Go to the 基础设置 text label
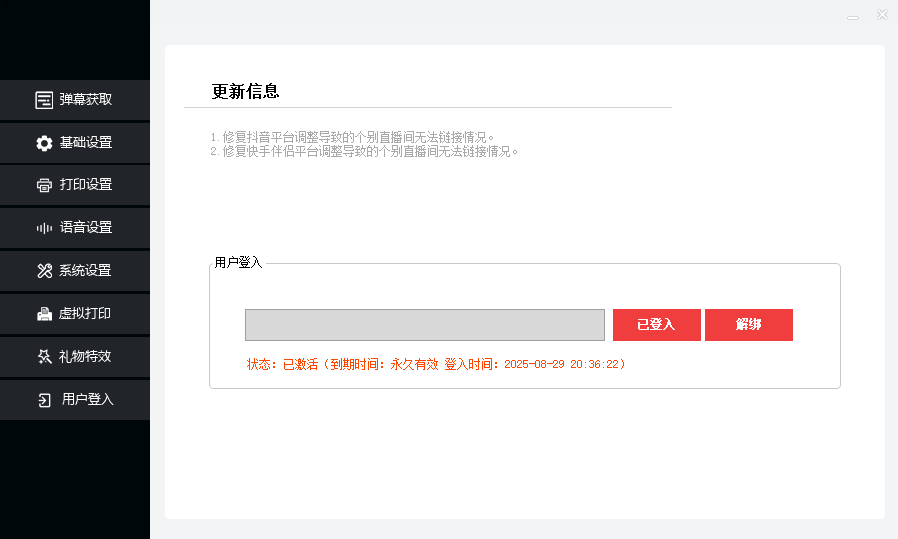Screen dimensions: 898x539 click(x=86, y=143)
